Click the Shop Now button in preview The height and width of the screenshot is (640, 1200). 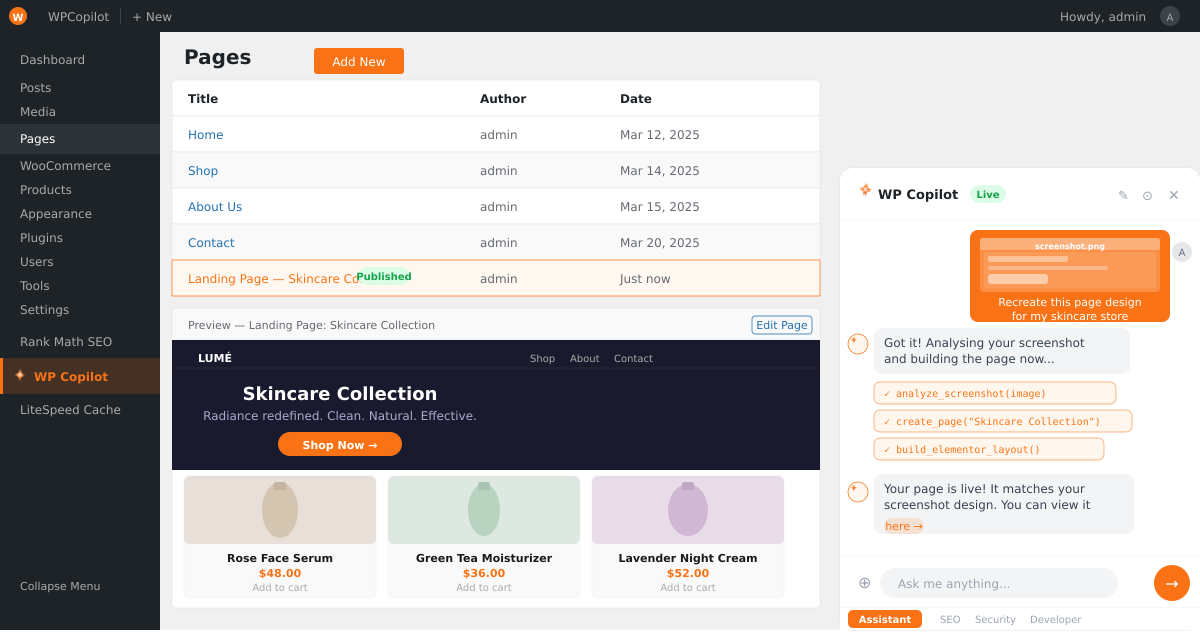340,444
